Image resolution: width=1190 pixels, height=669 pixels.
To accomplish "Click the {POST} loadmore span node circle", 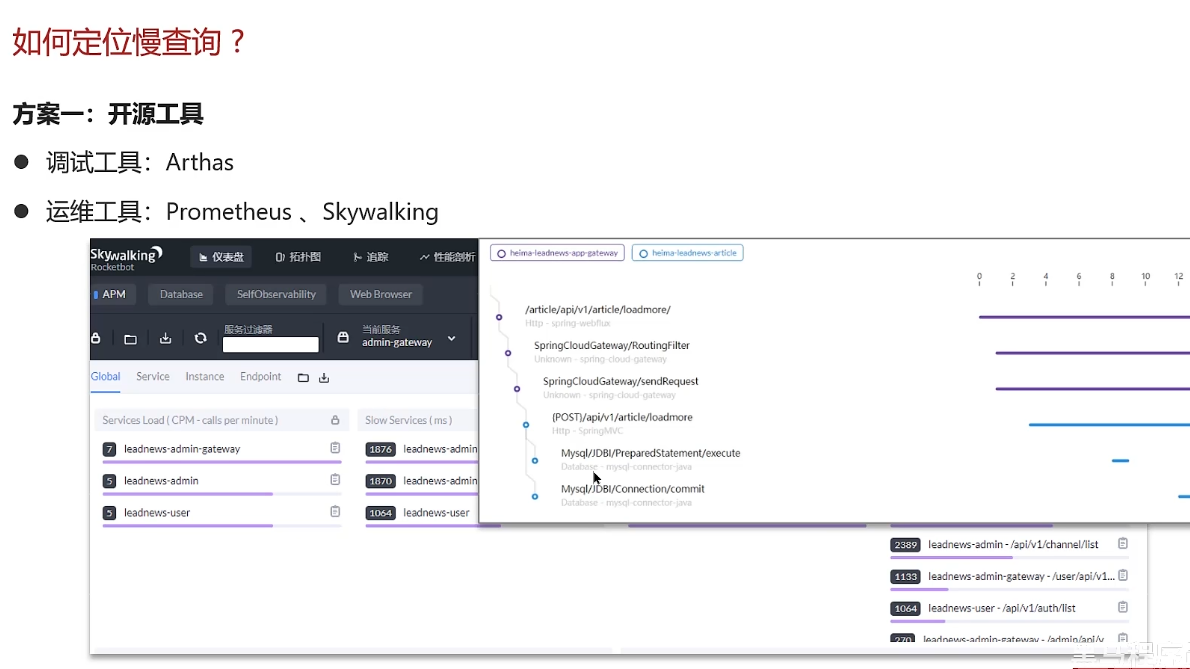I will click(x=526, y=425).
